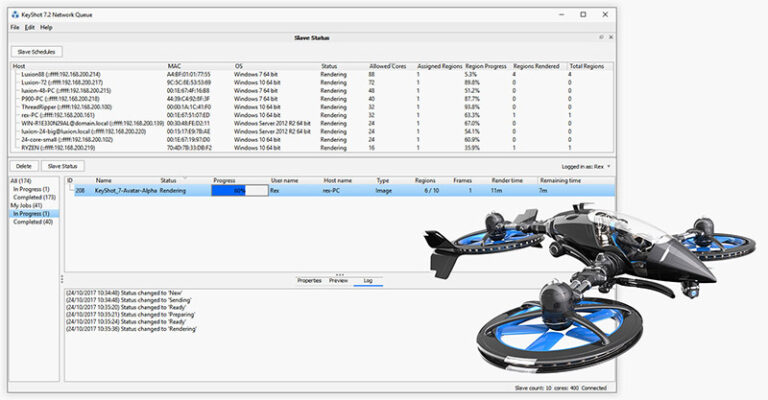The image size is (768, 400).
Task: Open the File menu
Action: click(15, 27)
